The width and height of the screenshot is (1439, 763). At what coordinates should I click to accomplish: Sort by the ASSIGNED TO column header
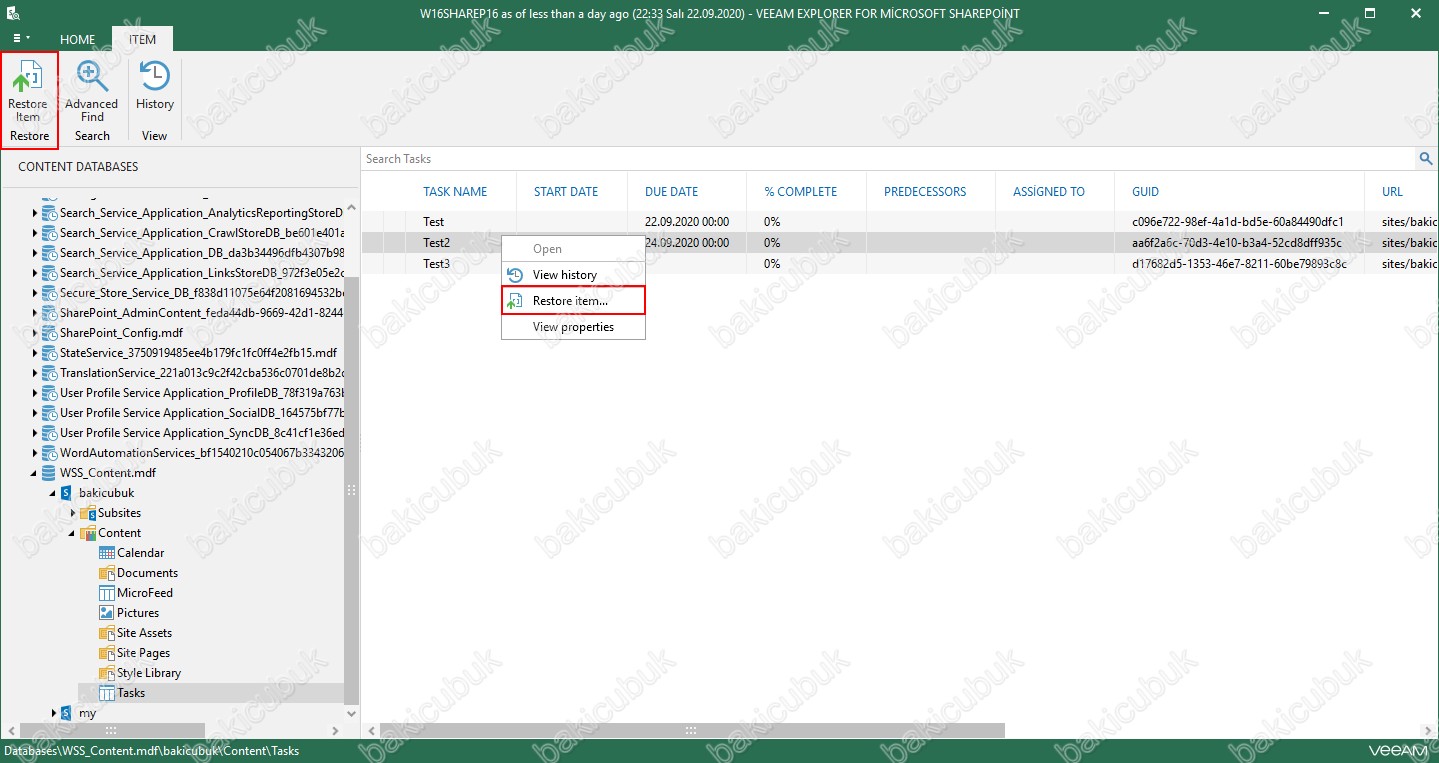1049,192
